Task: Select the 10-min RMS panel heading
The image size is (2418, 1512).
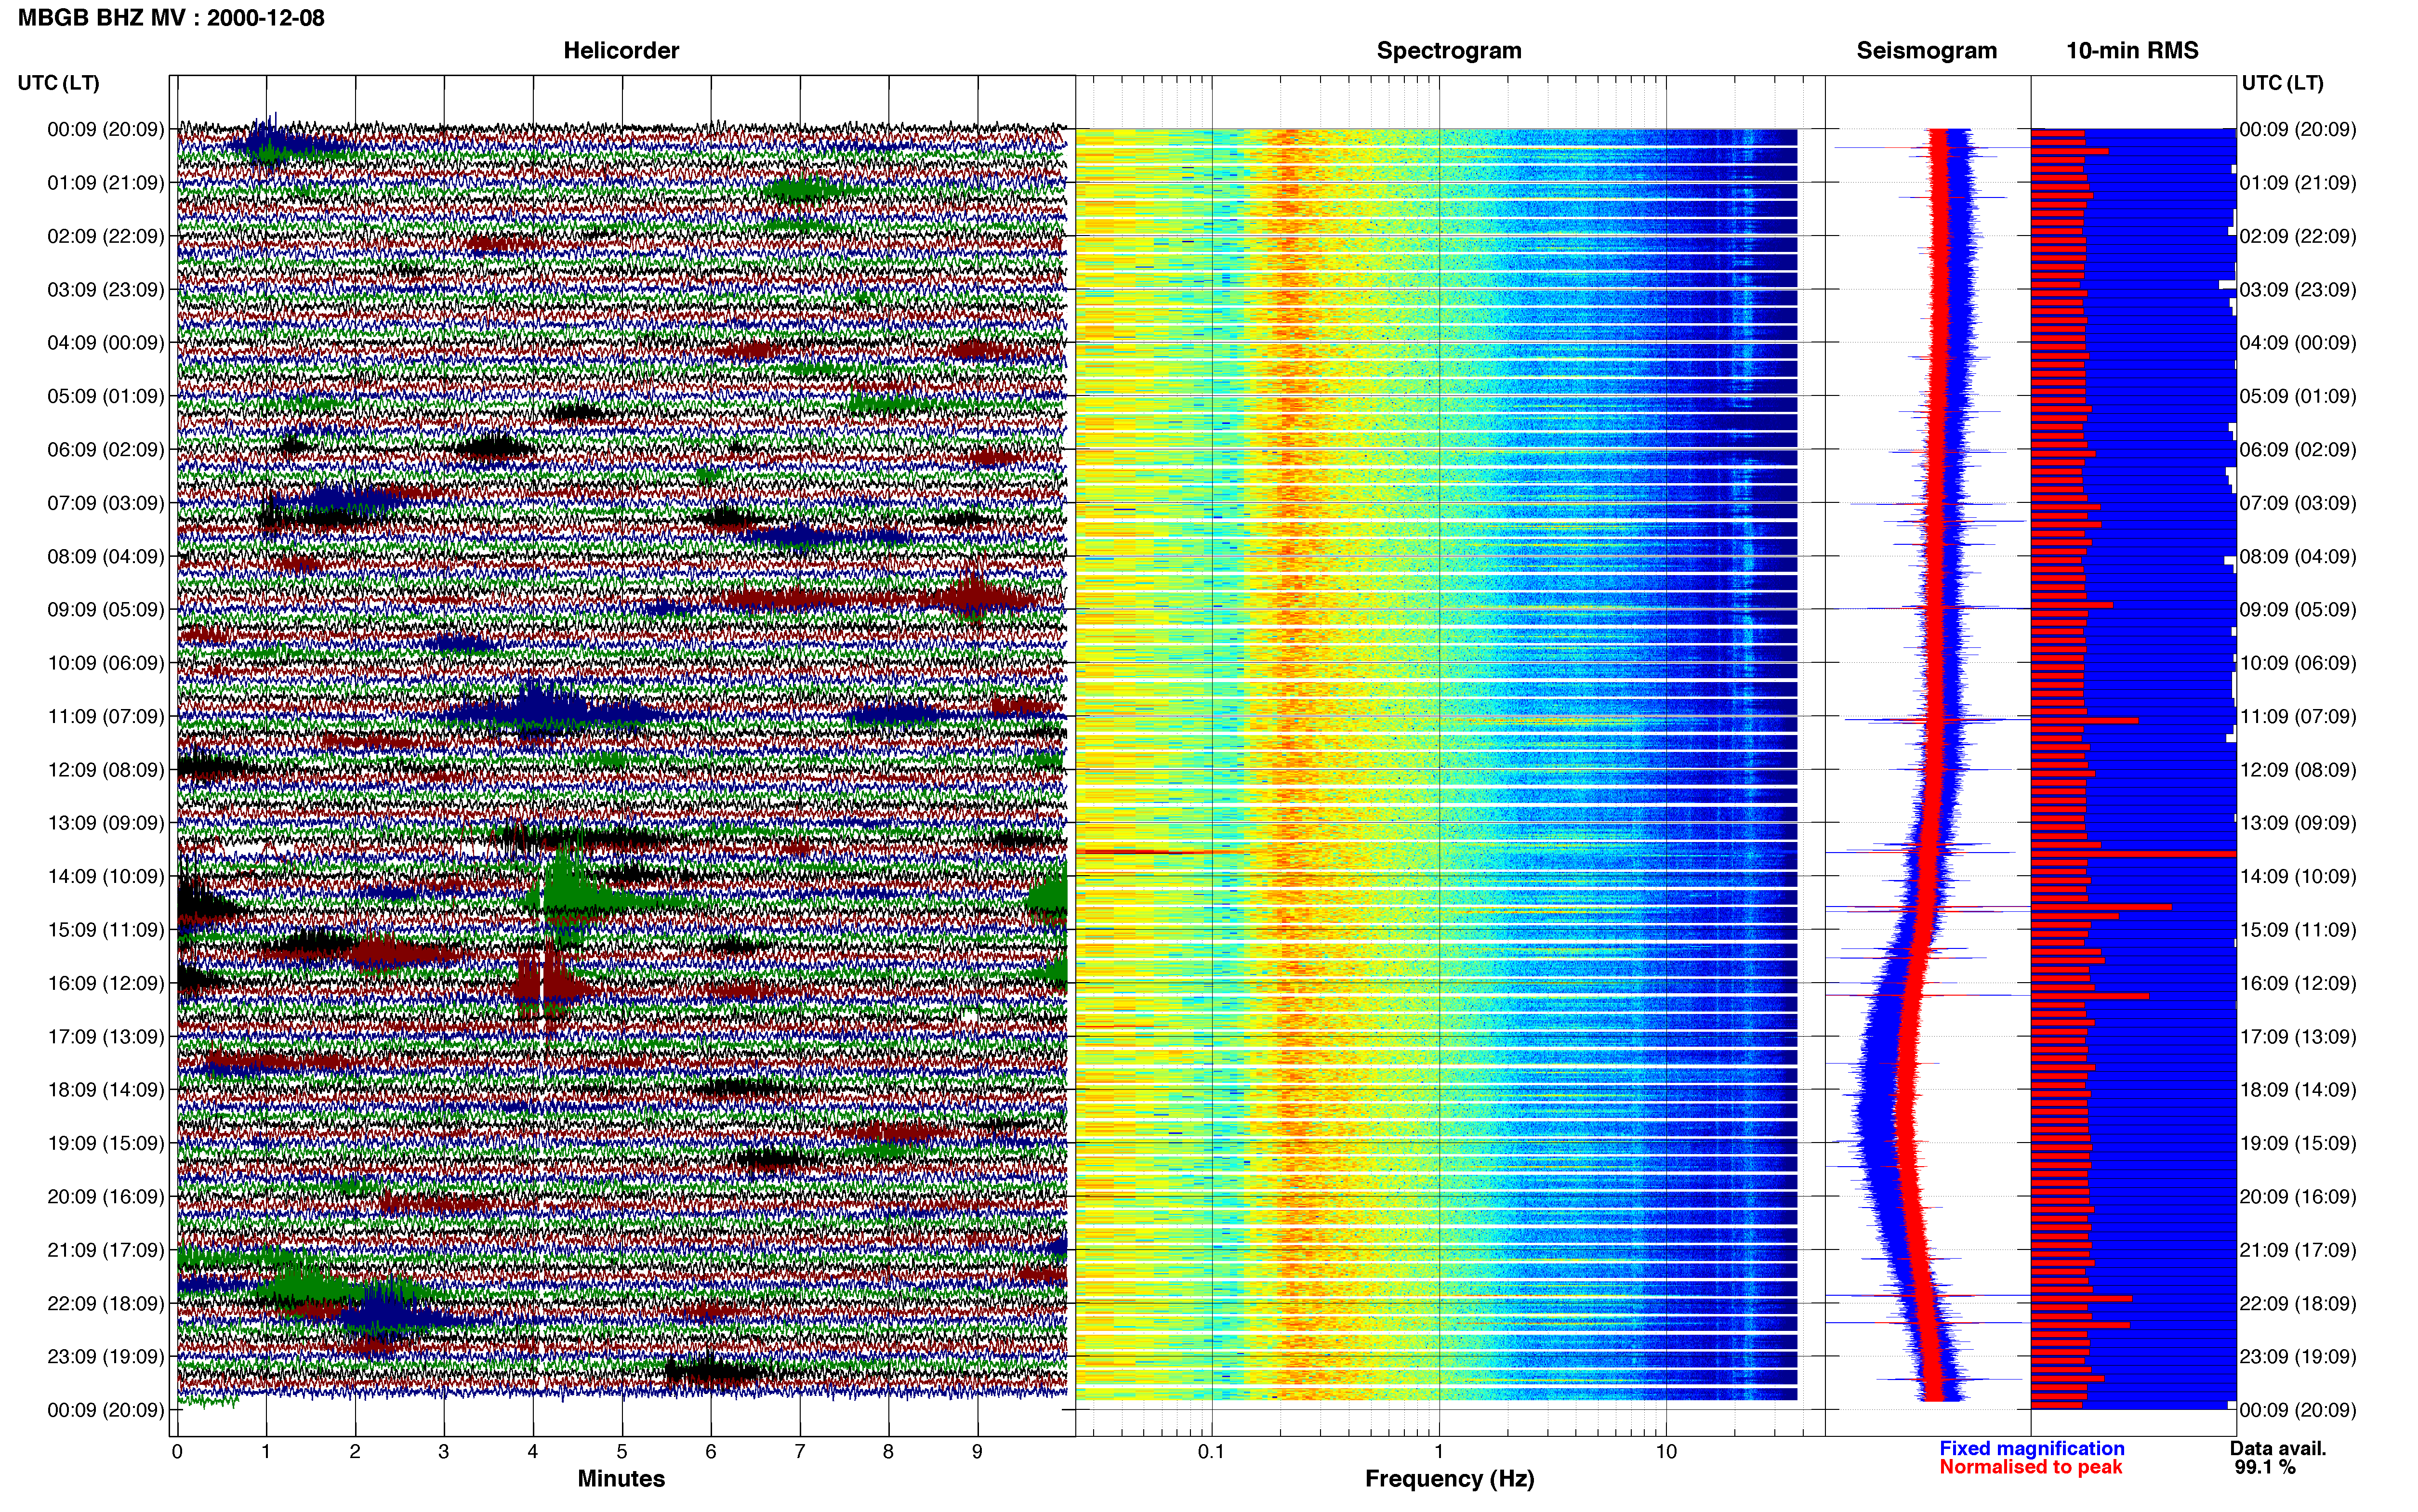Action: 2132,51
